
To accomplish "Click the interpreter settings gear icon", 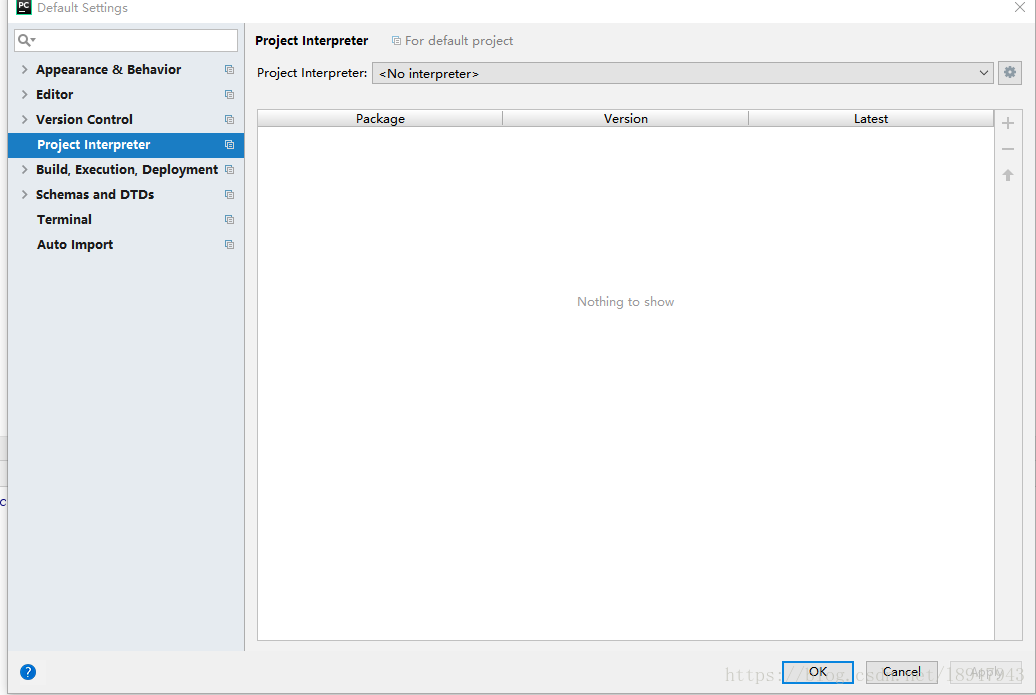I will click(1009, 73).
